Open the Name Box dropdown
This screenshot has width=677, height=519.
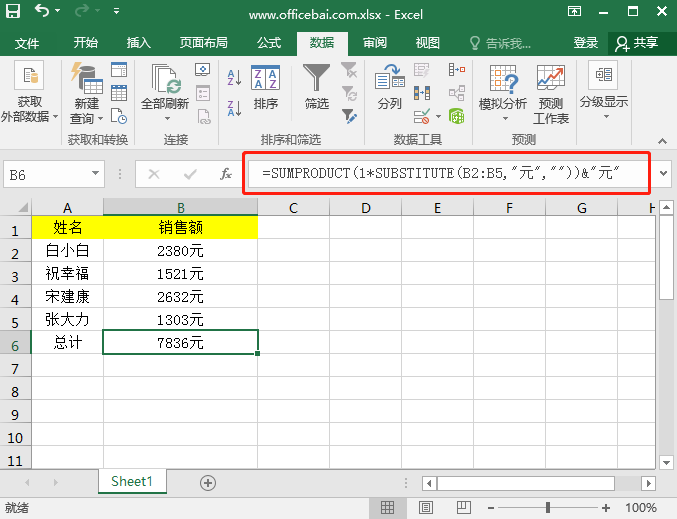95,174
